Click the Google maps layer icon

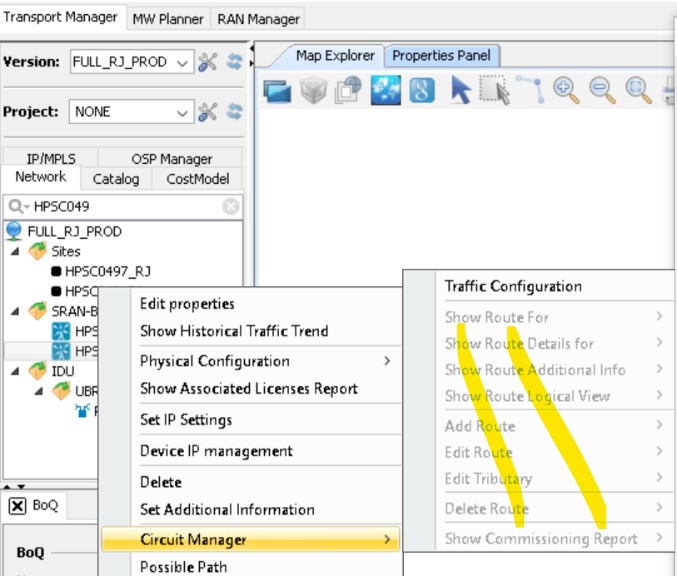tap(422, 91)
